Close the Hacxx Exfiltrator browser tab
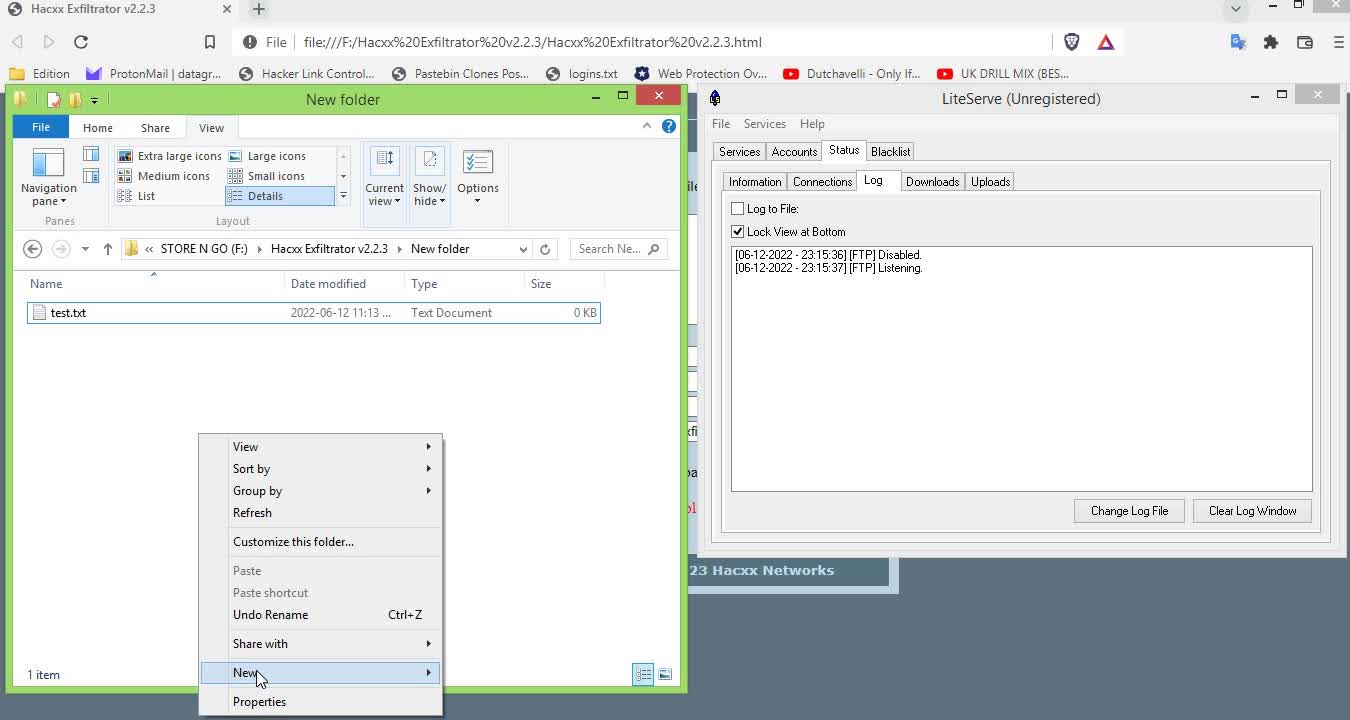The width and height of the screenshot is (1350, 720). (227, 9)
